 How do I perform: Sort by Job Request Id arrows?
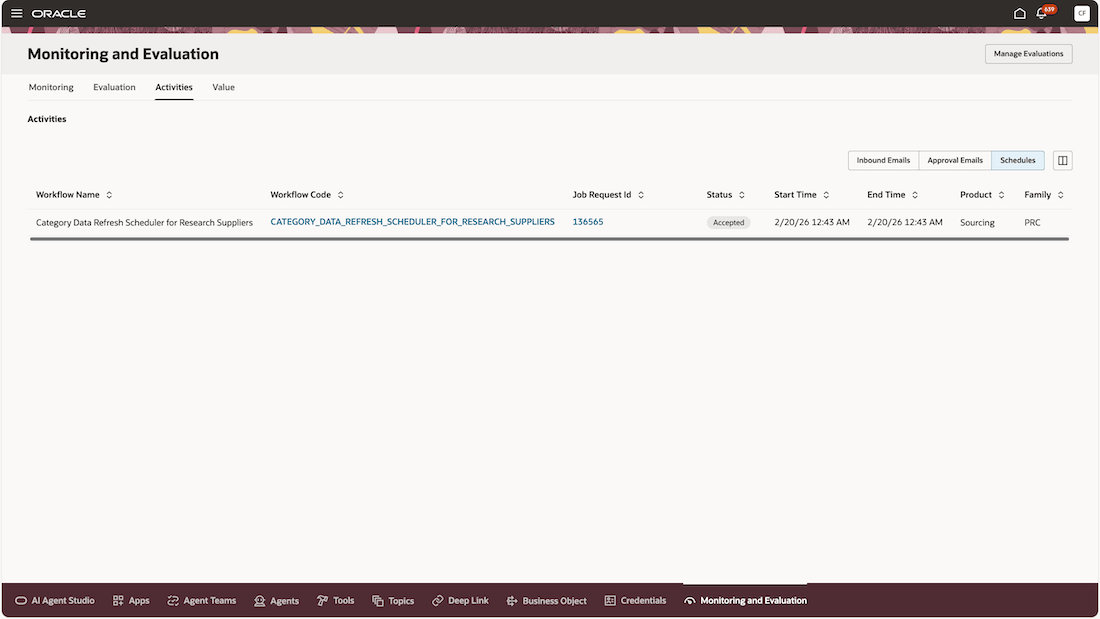click(640, 195)
